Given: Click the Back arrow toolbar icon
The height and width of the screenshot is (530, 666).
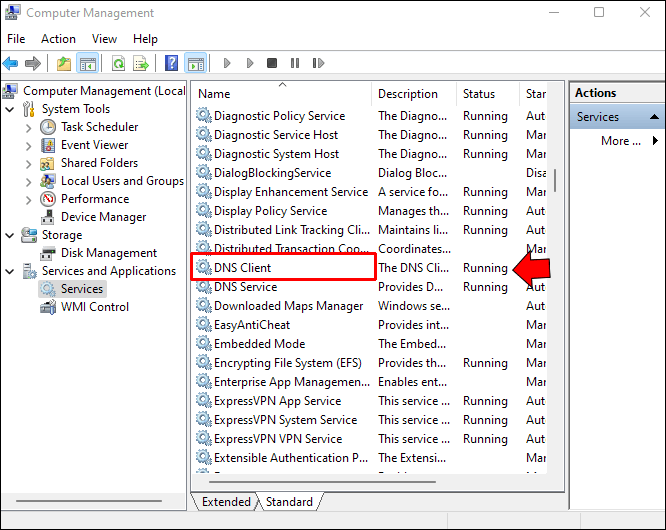Looking at the screenshot, I should click(12, 64).
